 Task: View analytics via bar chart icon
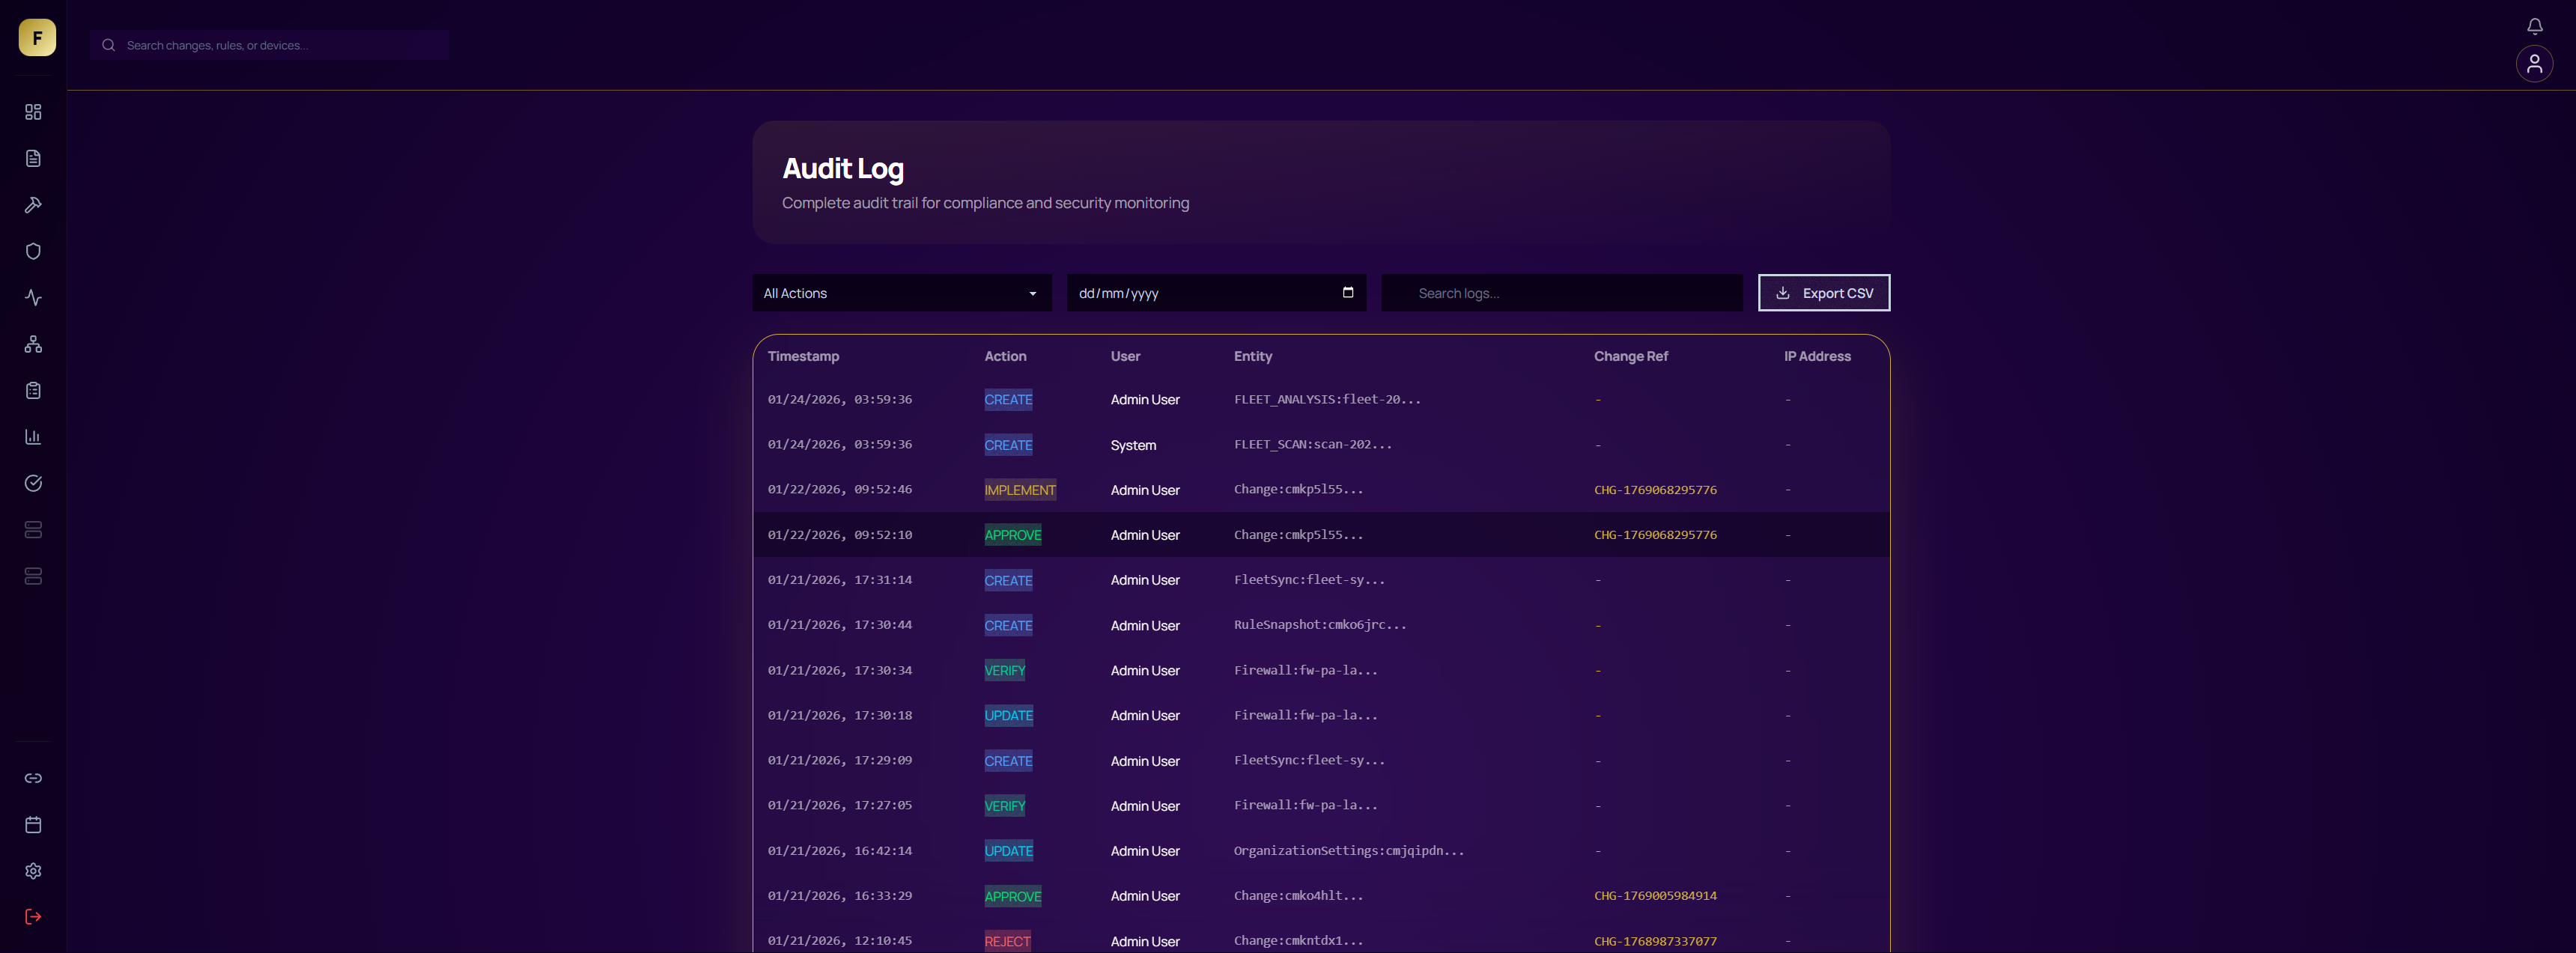click(x=33, y=436)
